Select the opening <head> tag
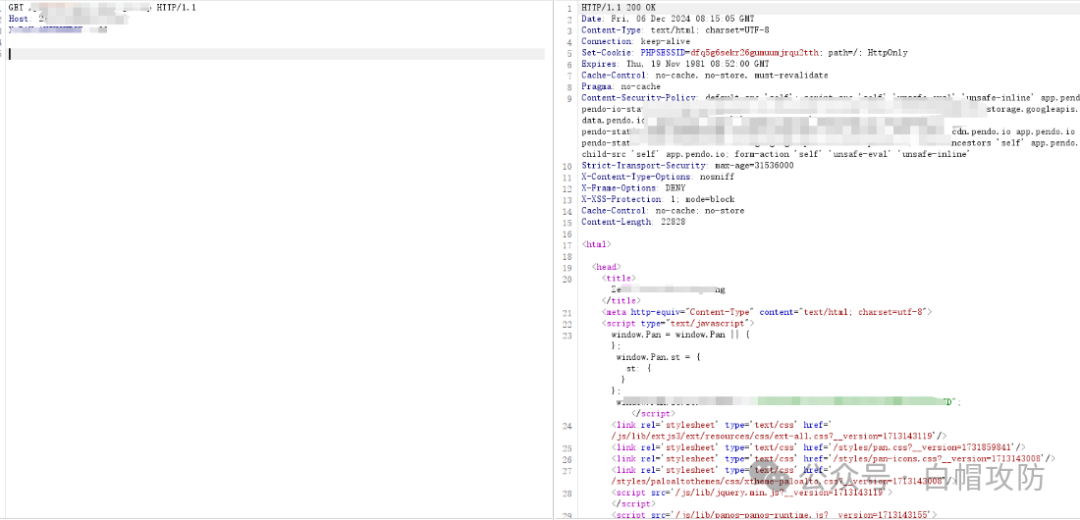 pos(607,267)
